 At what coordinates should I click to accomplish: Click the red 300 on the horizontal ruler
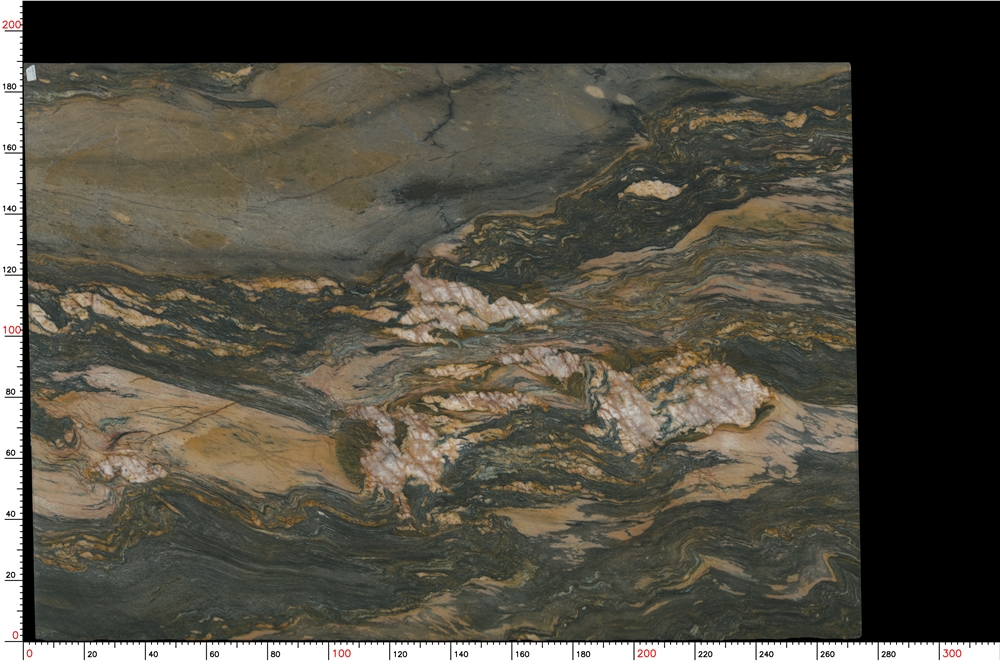tap(951, 654)
